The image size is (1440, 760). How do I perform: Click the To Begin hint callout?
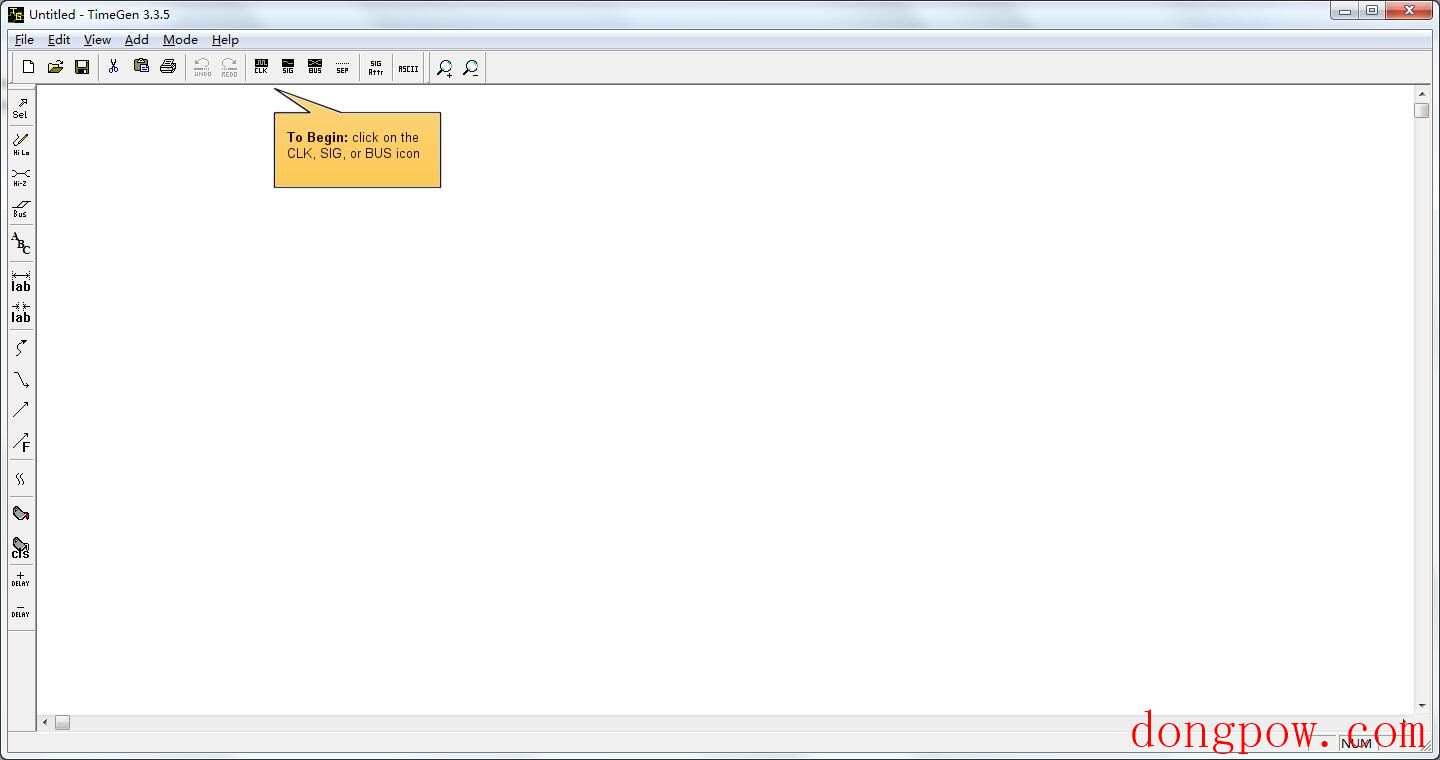(357, 149)
